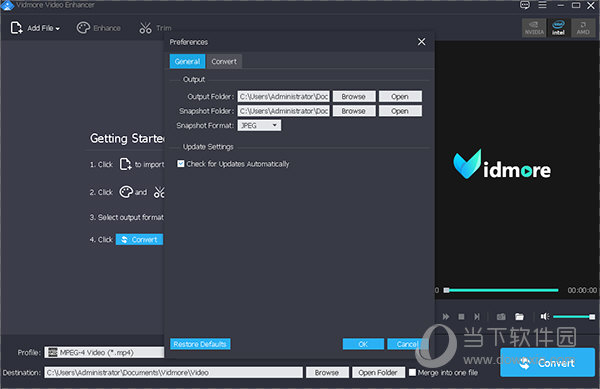
Task: Click the palette enhance icon in step 2
Action: click(126, 192)
